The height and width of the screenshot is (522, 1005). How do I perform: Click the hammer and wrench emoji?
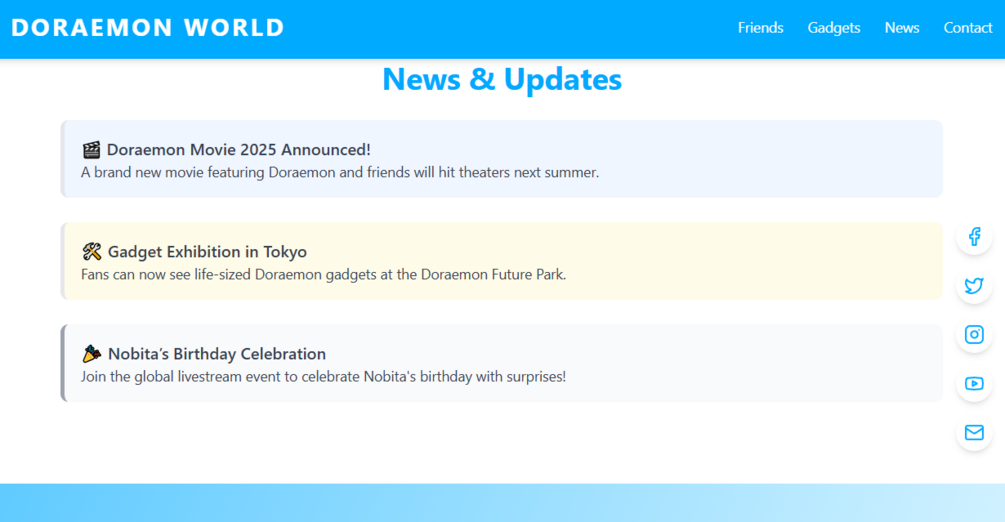[x=92, y=251]
